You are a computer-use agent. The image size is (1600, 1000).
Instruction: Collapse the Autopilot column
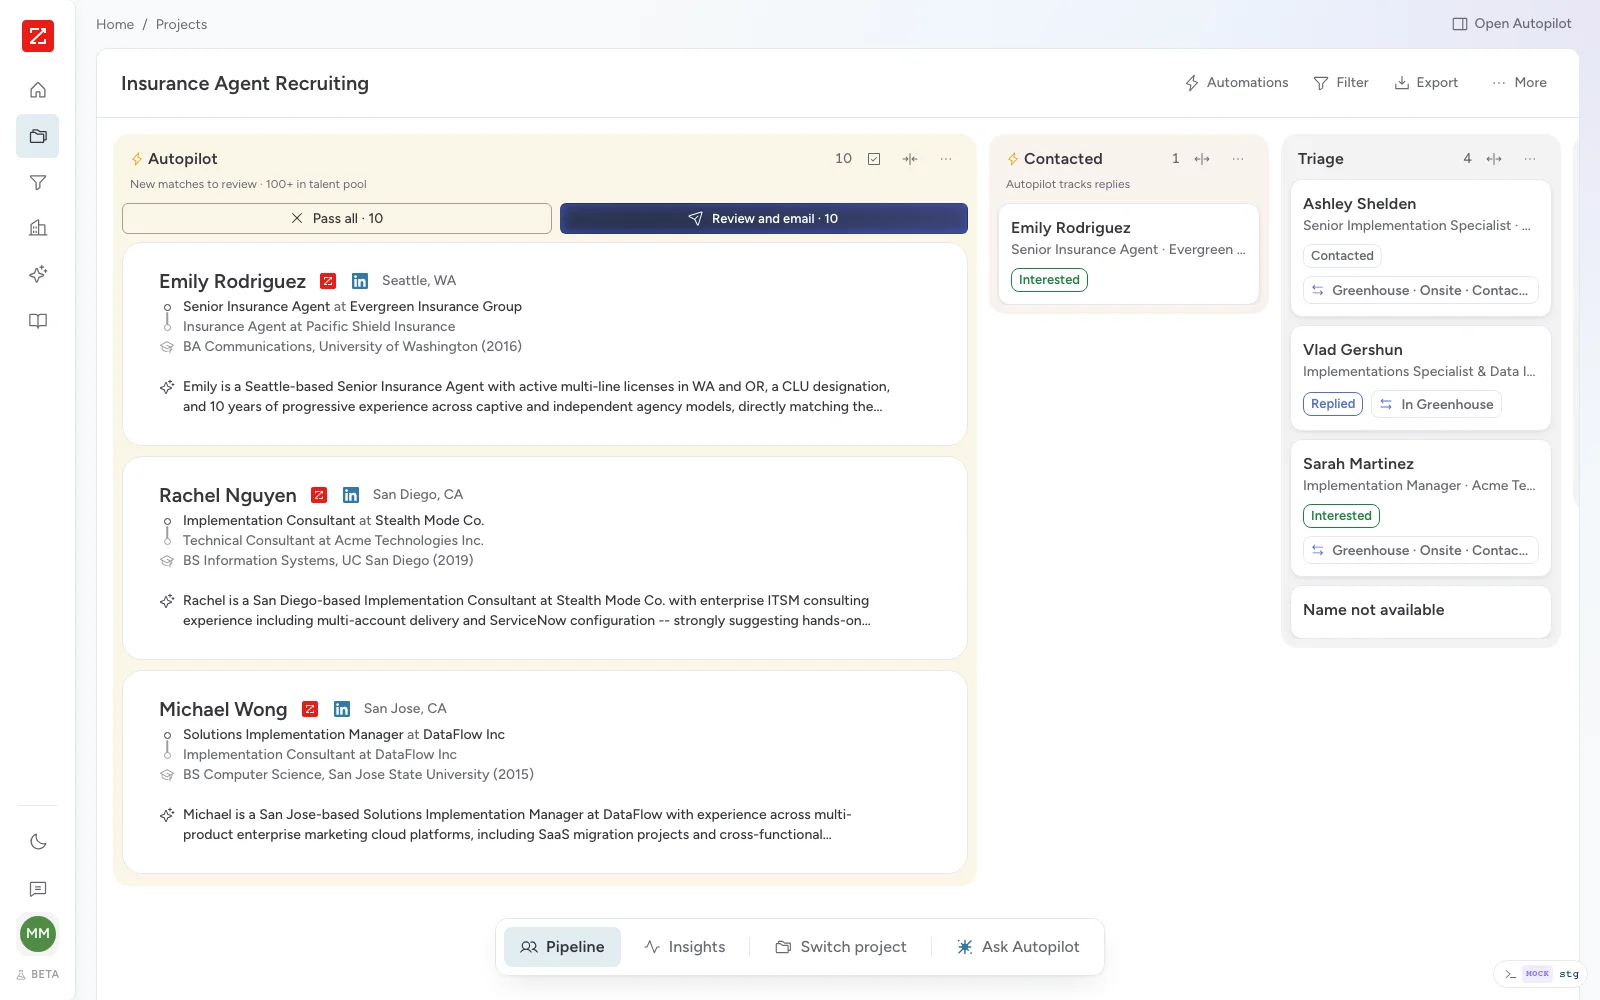[910, 159]
